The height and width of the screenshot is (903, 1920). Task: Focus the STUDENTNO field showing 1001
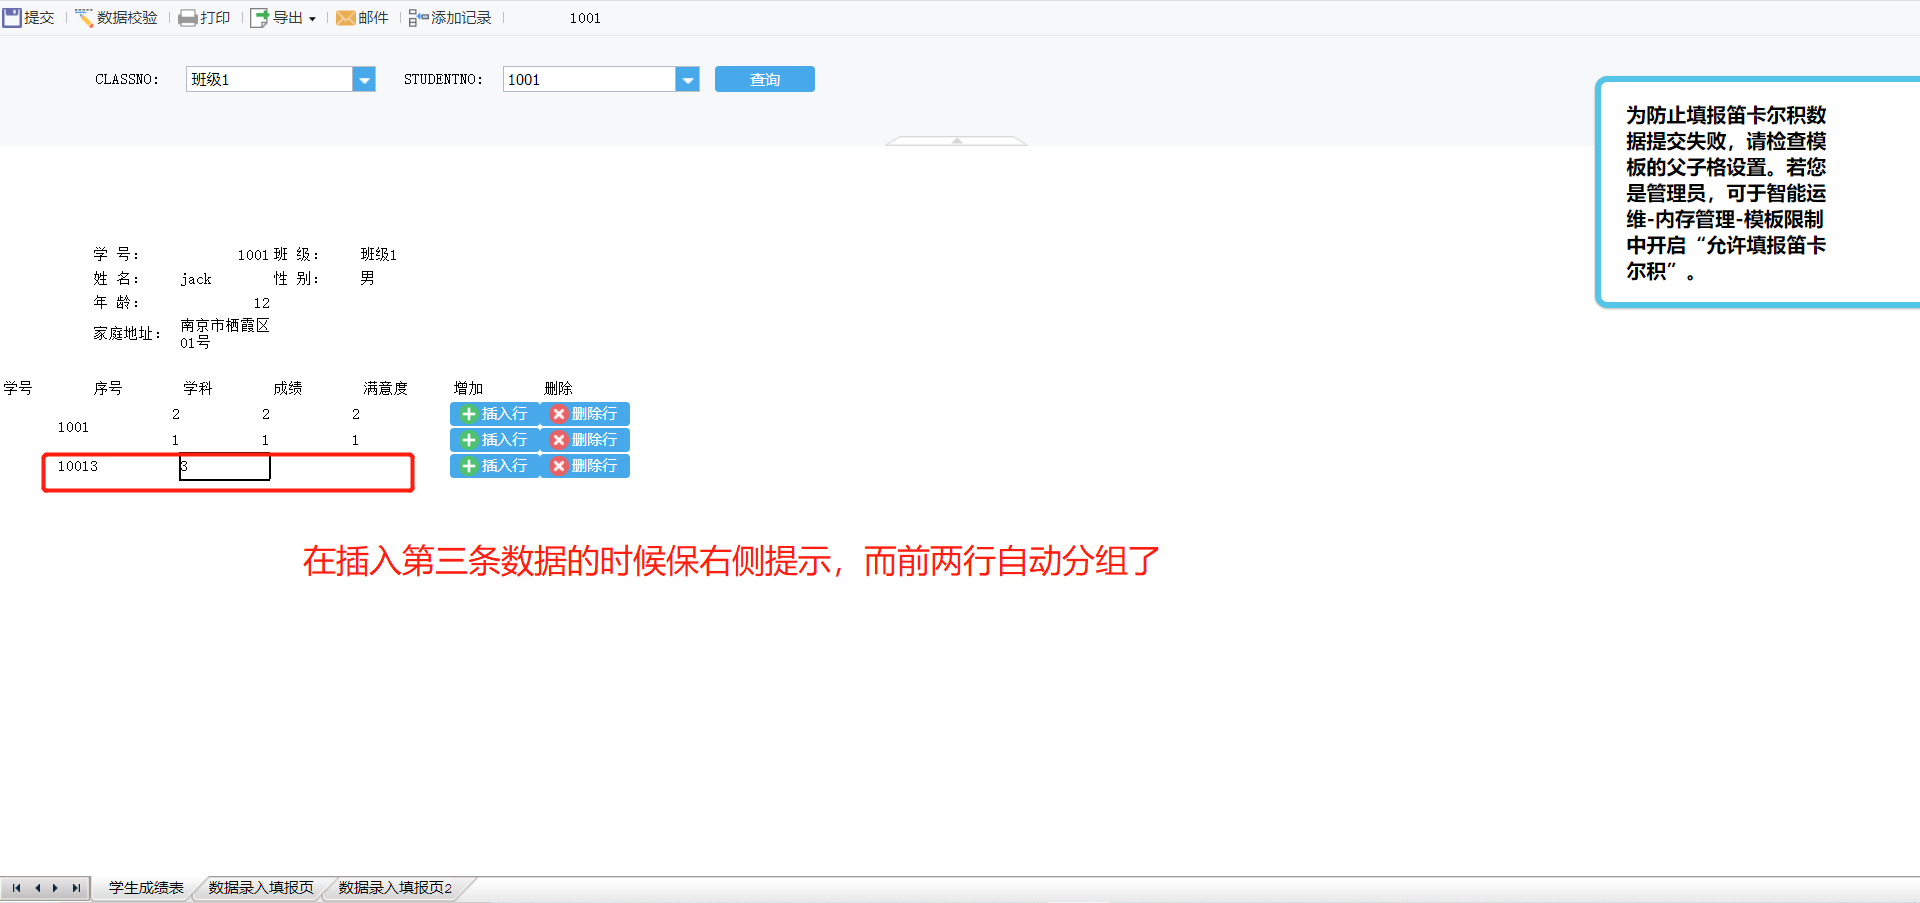point(589,79)
